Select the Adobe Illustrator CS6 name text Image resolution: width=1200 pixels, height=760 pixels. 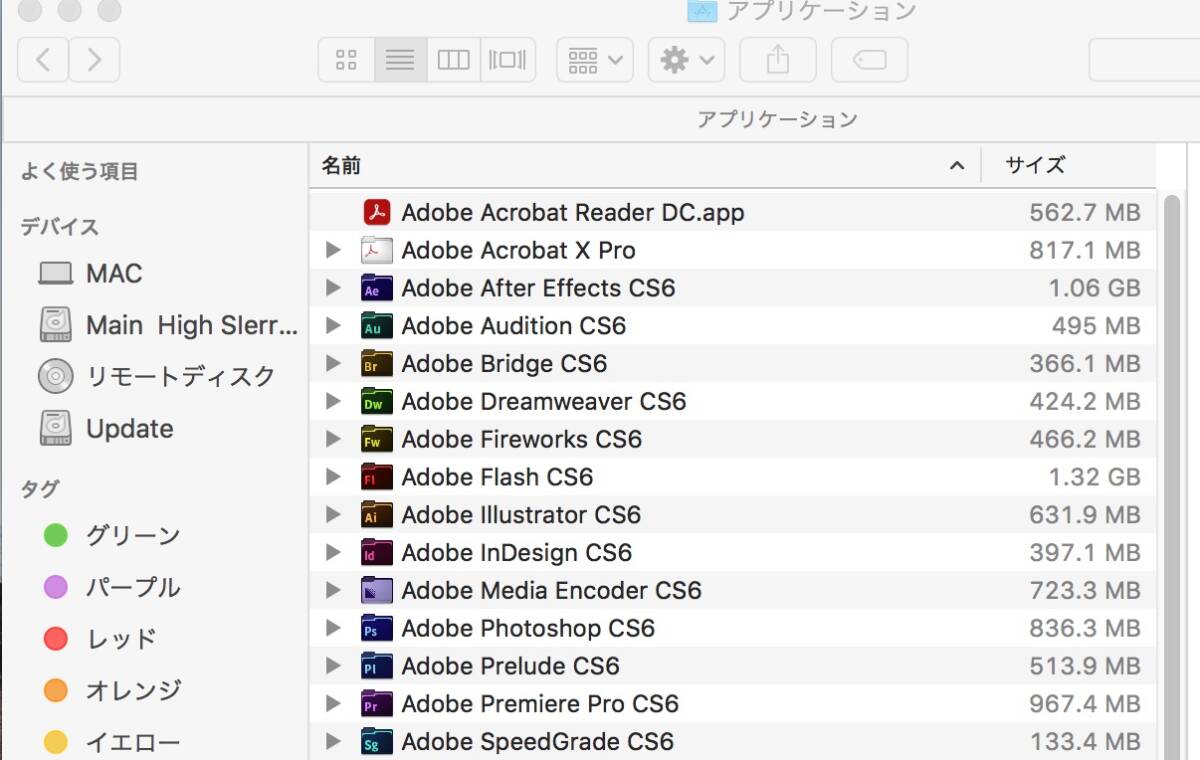coord(521,515)
